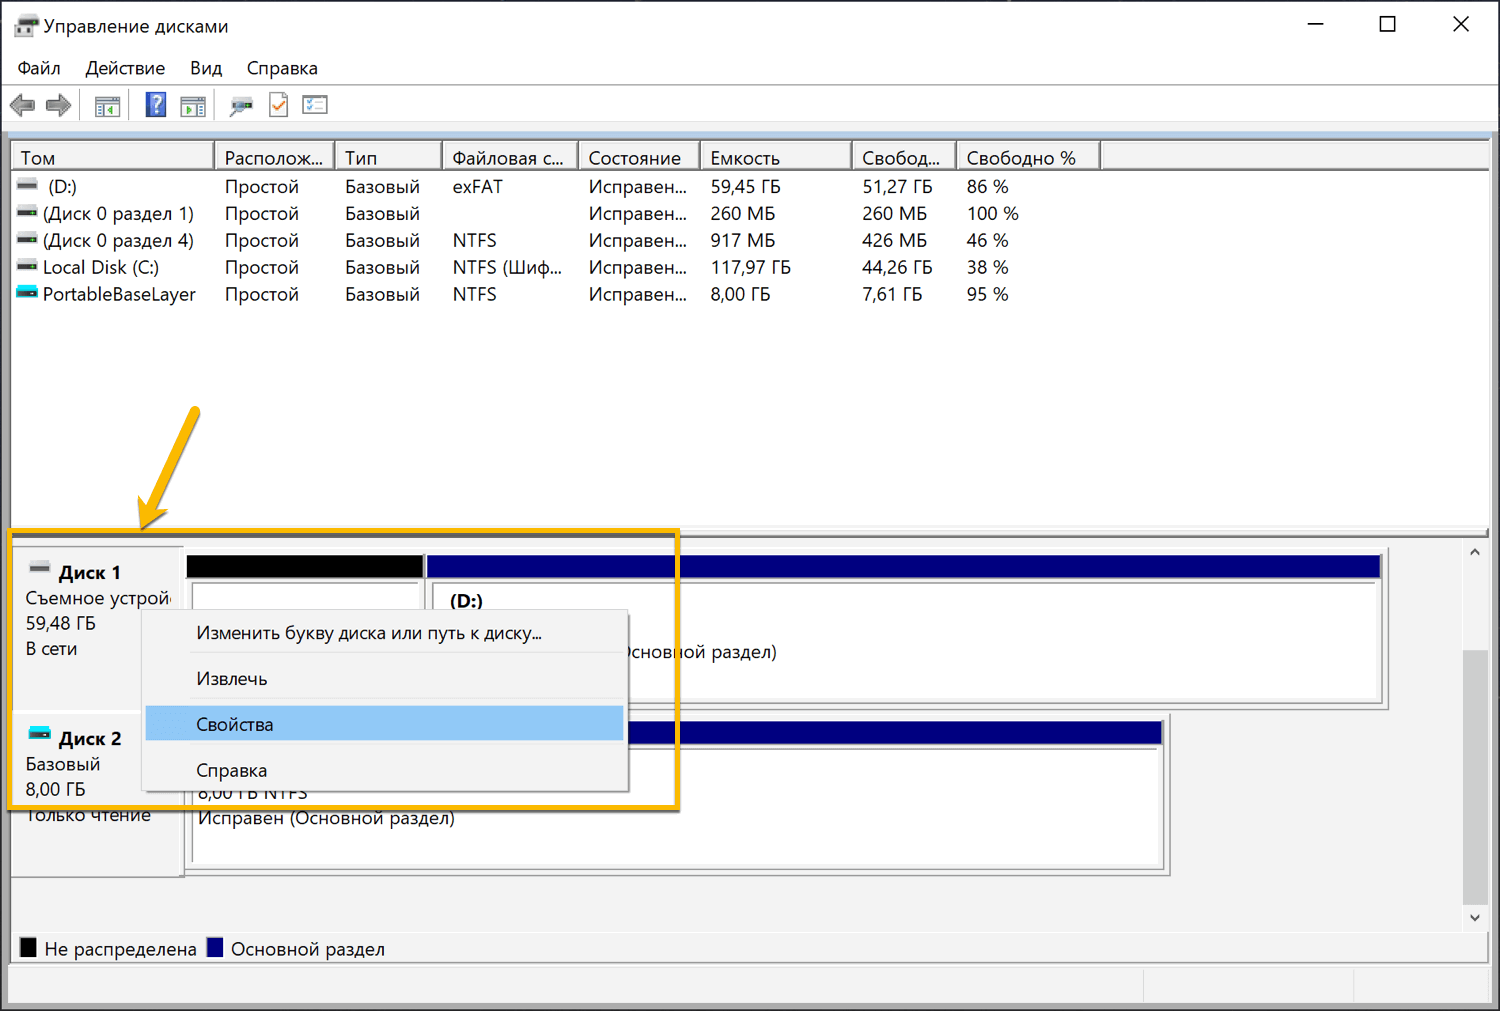Click the 95 % free cell
The image size is (1500, 1011).
coord(987,294)
